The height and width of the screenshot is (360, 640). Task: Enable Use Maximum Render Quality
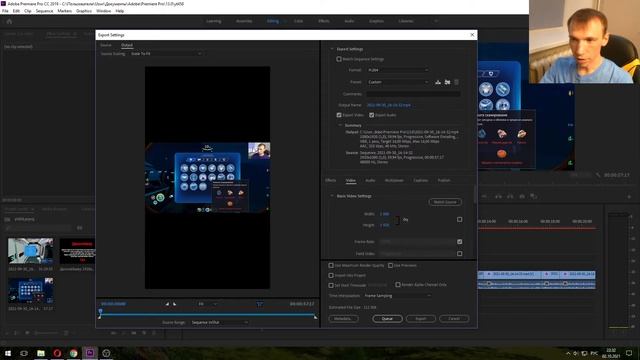[331, 265]
